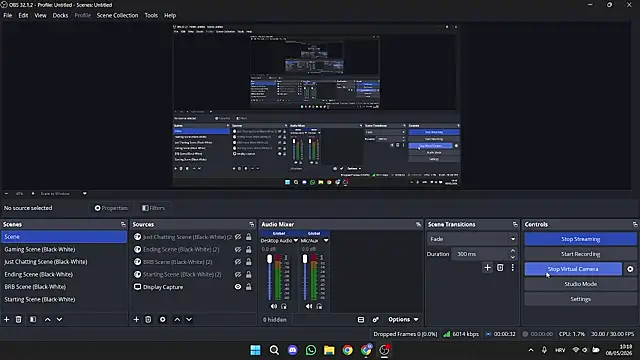Image resolution: width=640 pixels, height=360 pixels.
Task: Mute the Desktop Audio speaker icon
Action: [x=274, y=307]
